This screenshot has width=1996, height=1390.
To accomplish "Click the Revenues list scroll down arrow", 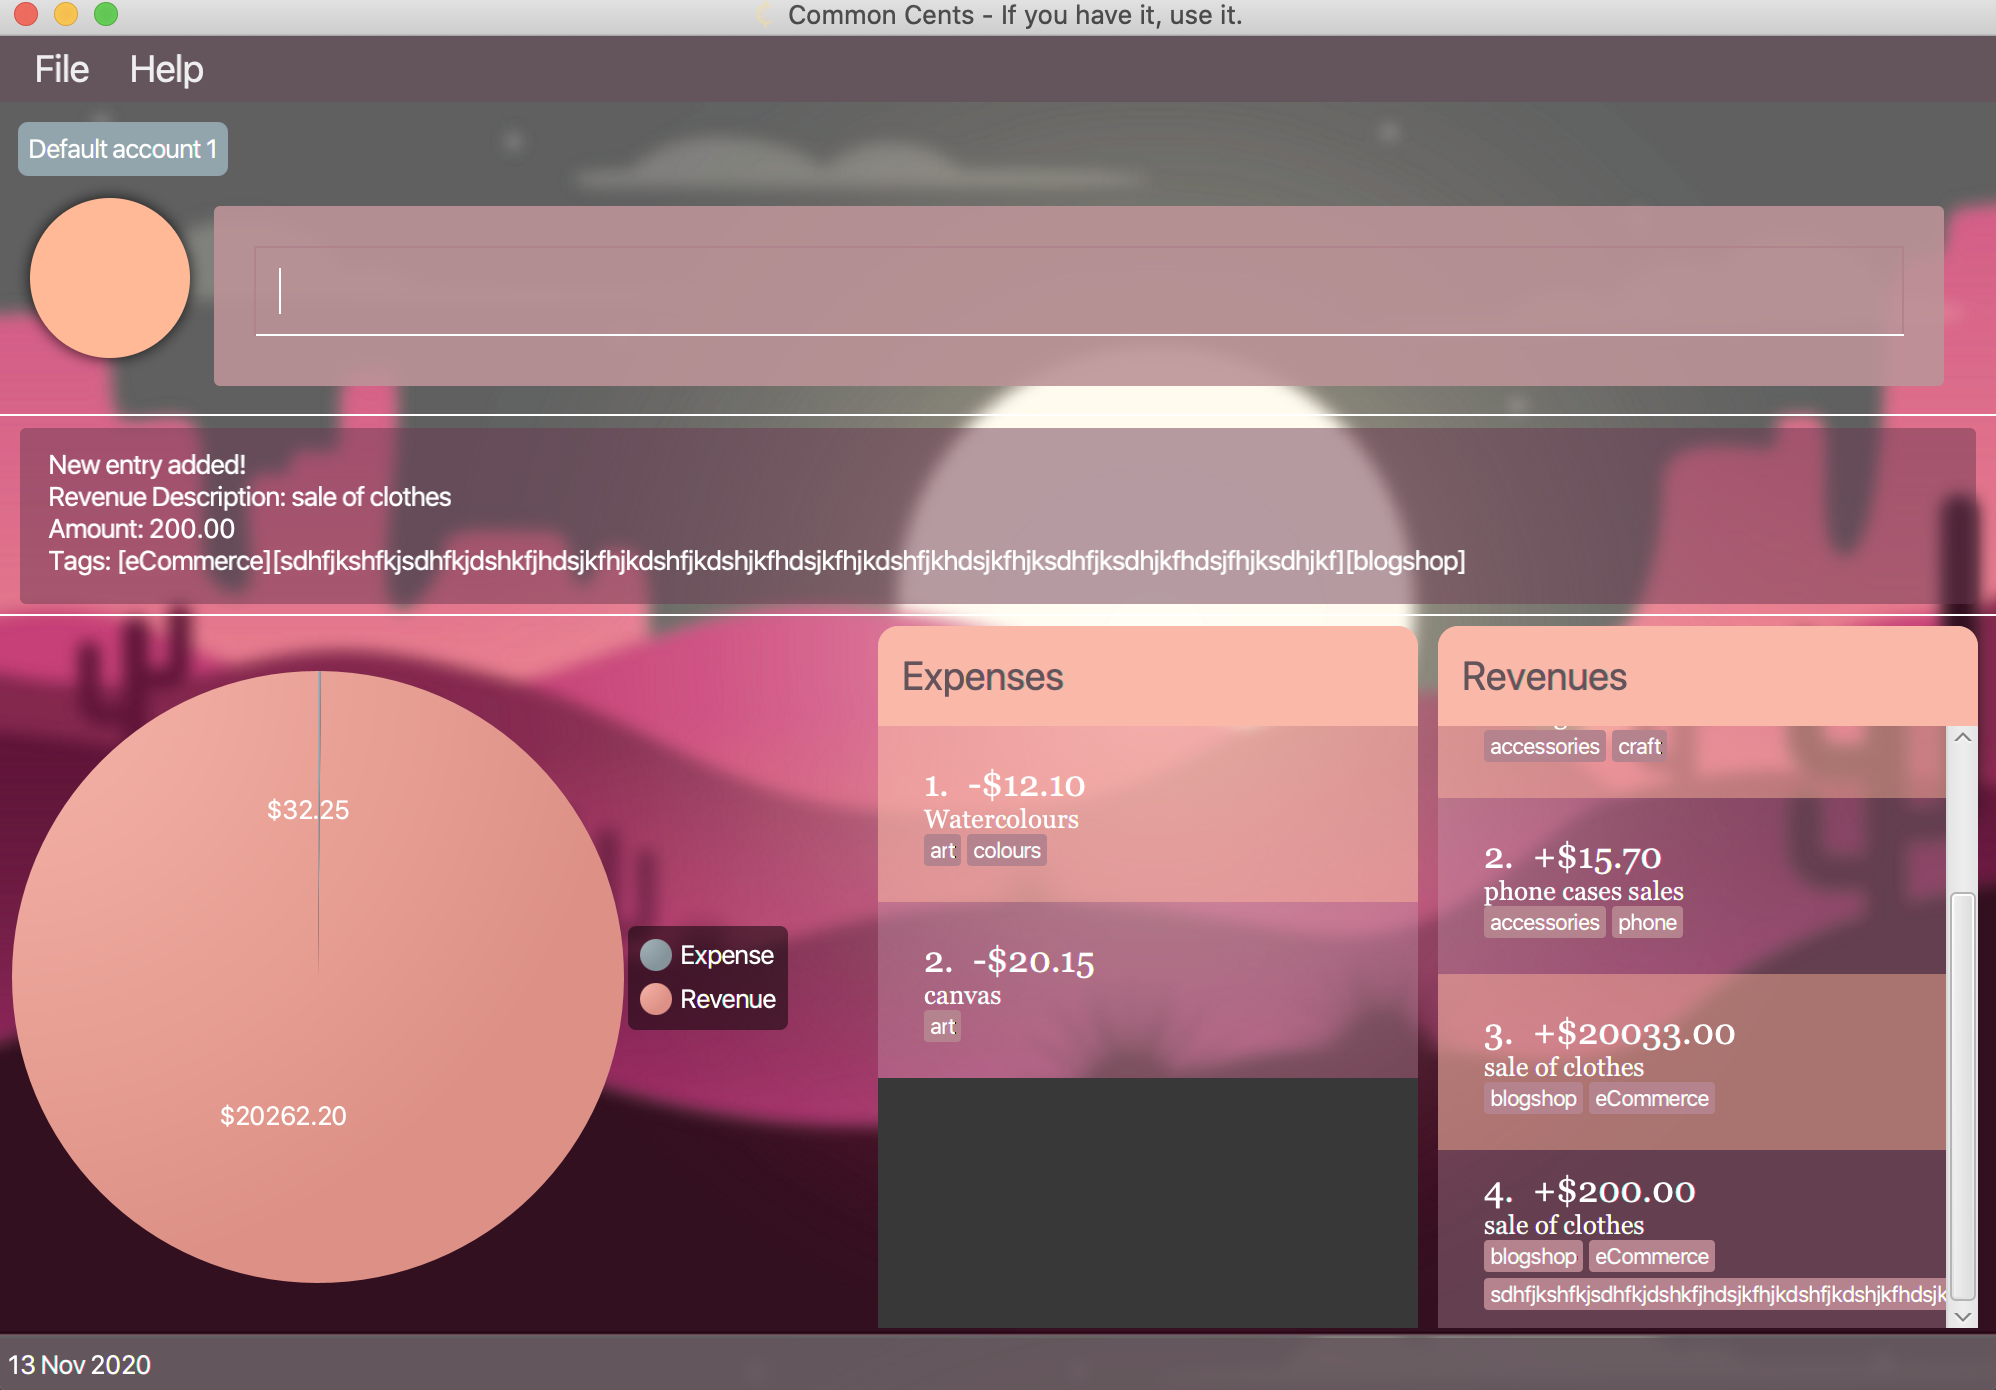I will [x=1962, y=1316].
